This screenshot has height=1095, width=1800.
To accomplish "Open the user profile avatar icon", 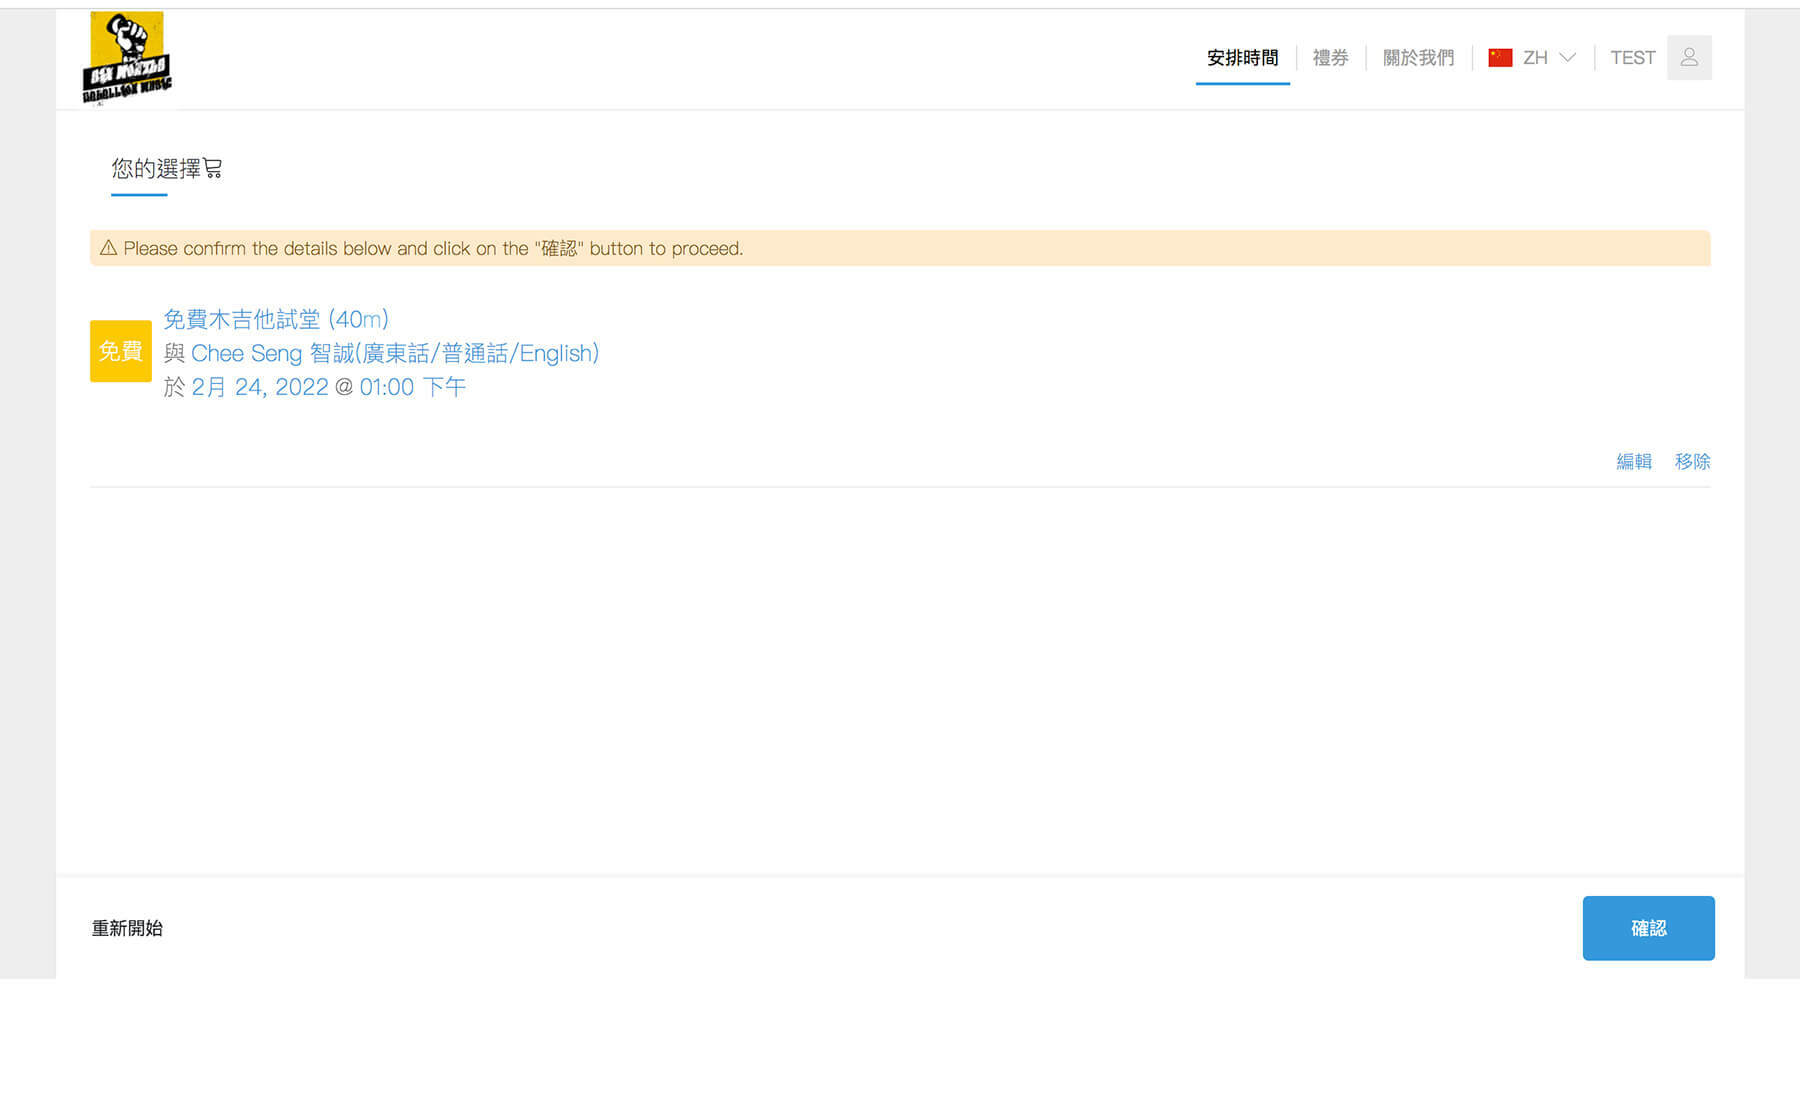I will coord(1689,58).
